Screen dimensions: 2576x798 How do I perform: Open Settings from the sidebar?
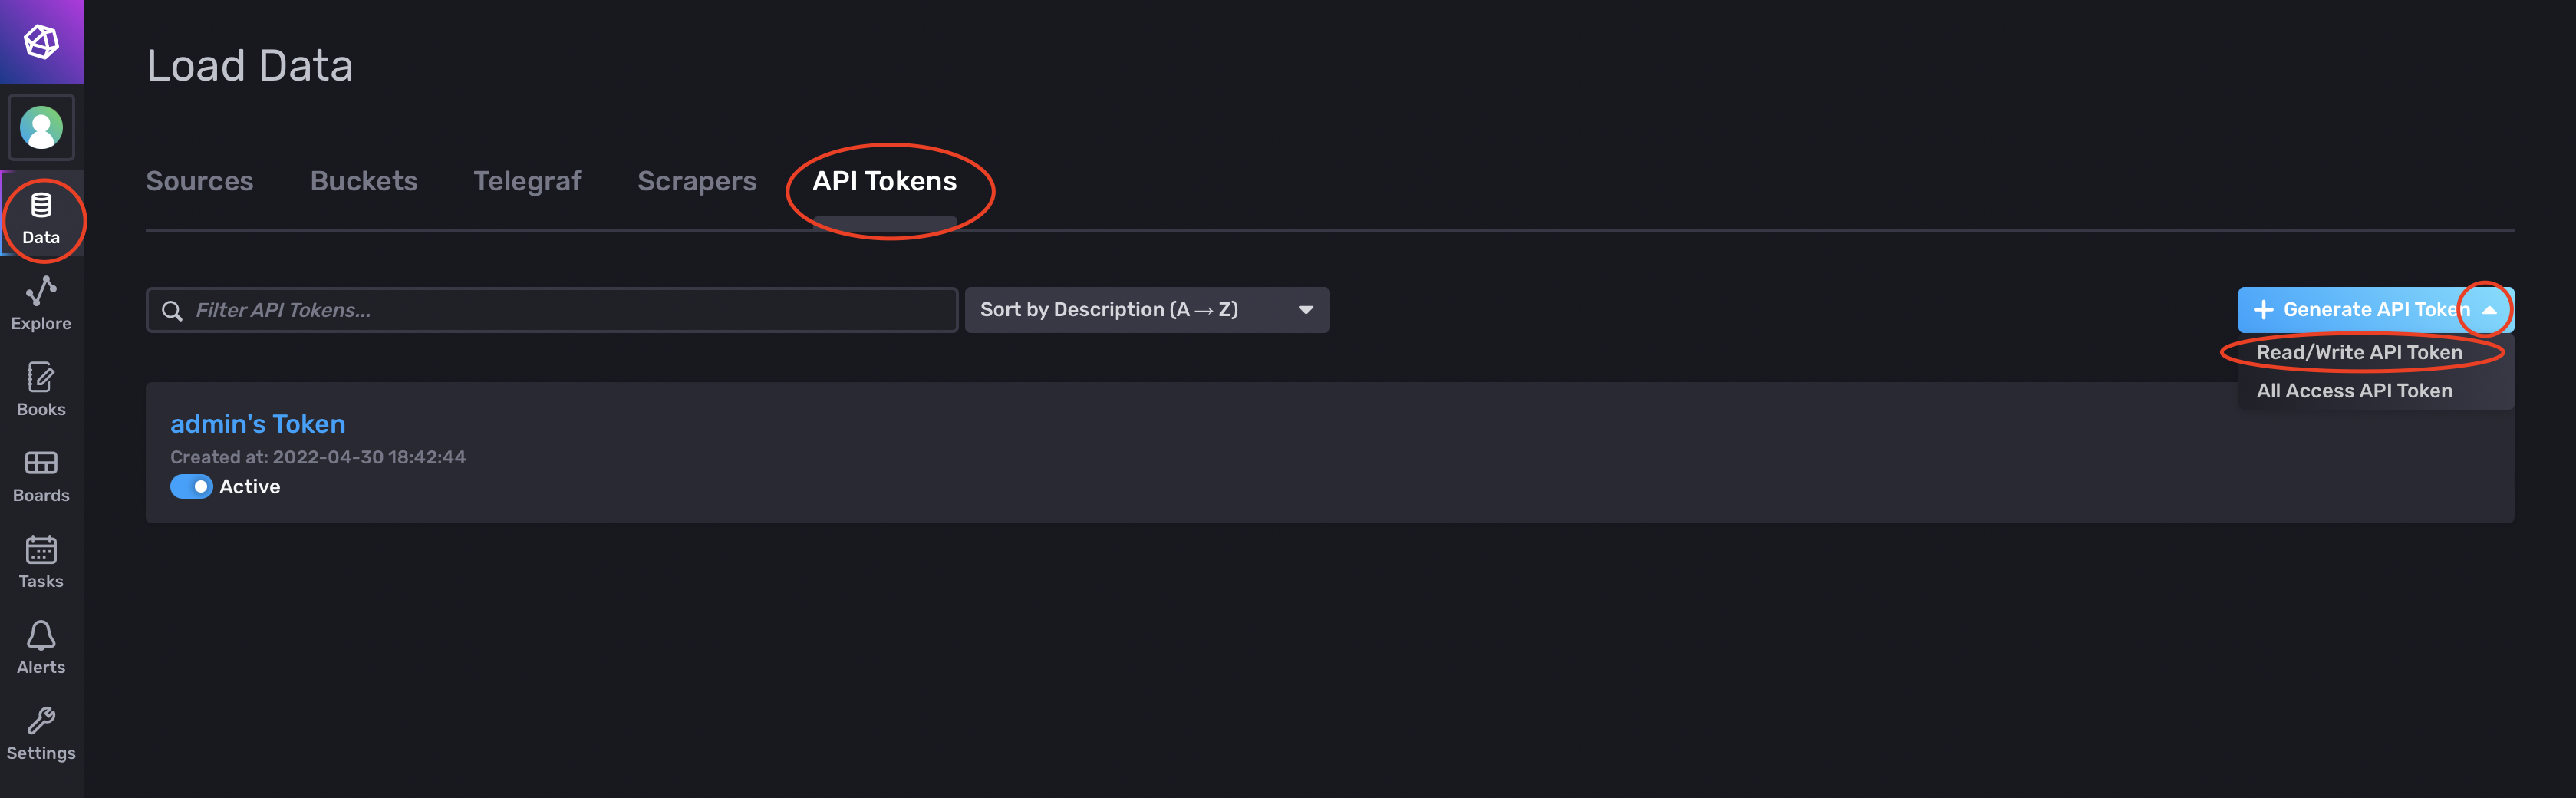(x=41, y=734)
